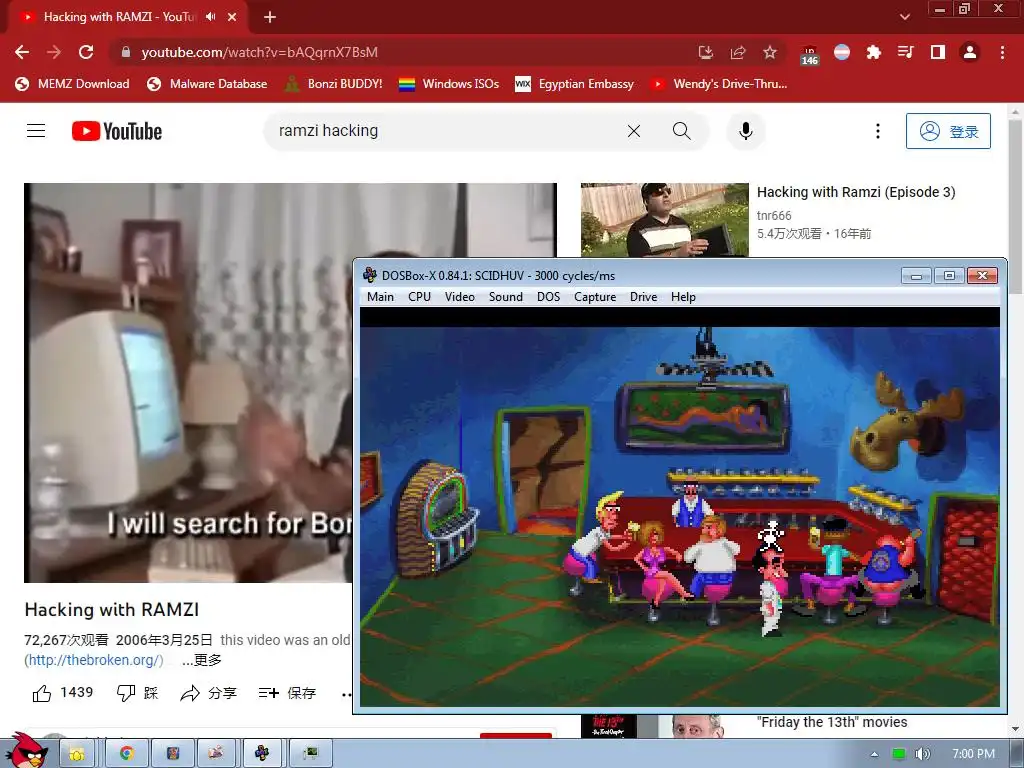Open the Windows ISOs bookmark
This screenshot has height=768, width=1024.
(449, 84)
